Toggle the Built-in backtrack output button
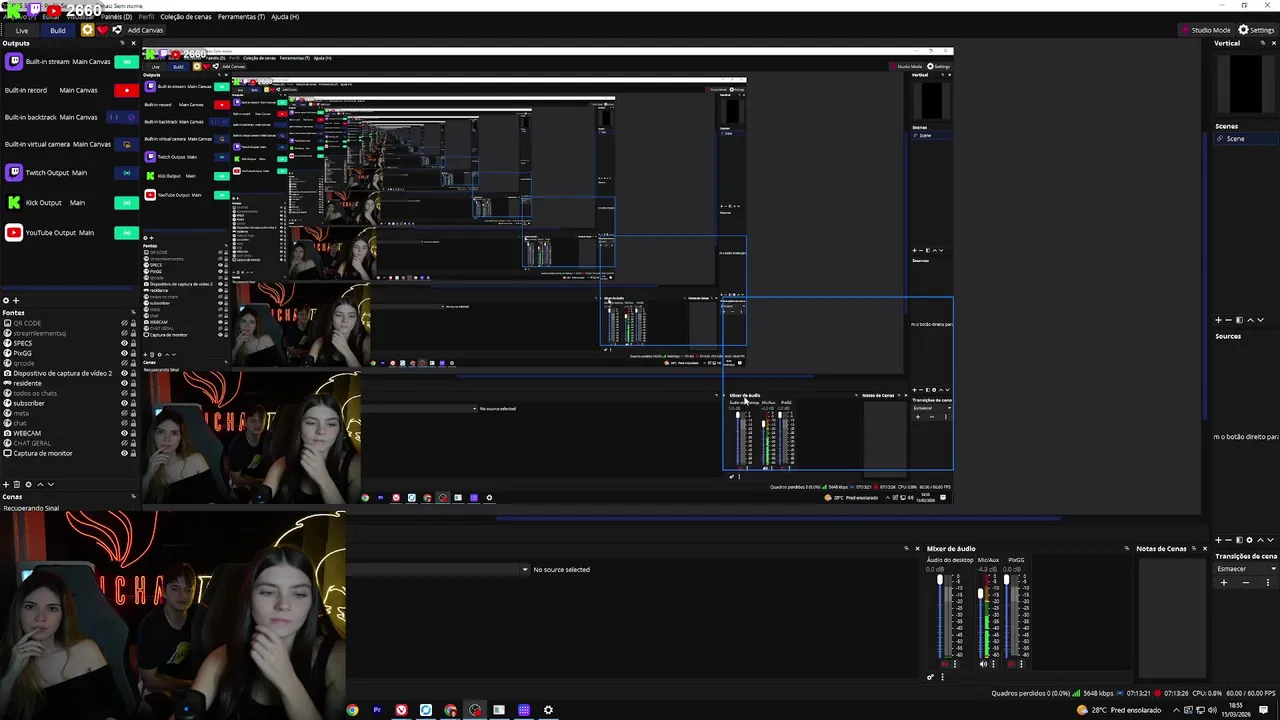 click(120, 117)
